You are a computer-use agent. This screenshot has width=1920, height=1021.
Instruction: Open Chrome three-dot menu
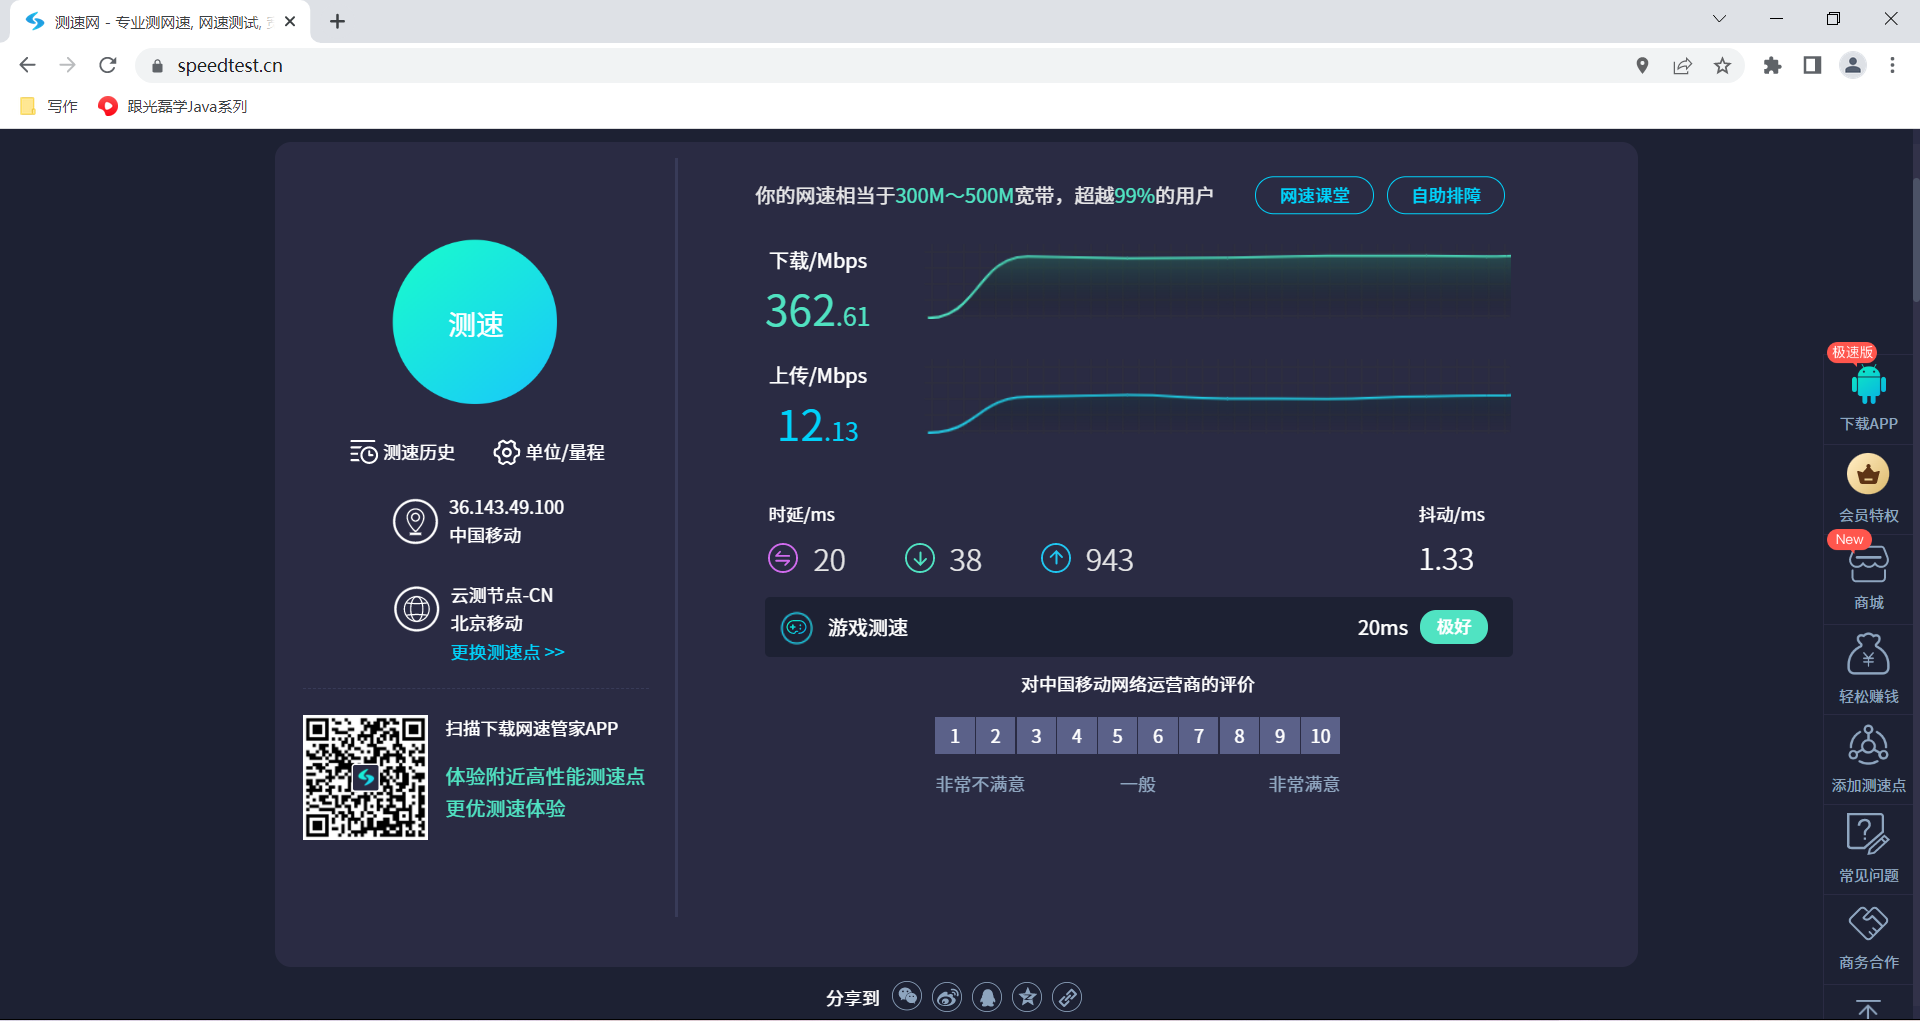tap(1892, 66)
